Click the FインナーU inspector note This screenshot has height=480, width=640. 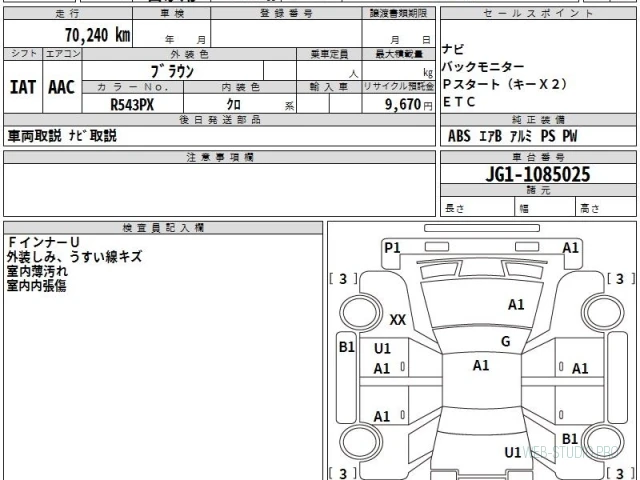43,242
